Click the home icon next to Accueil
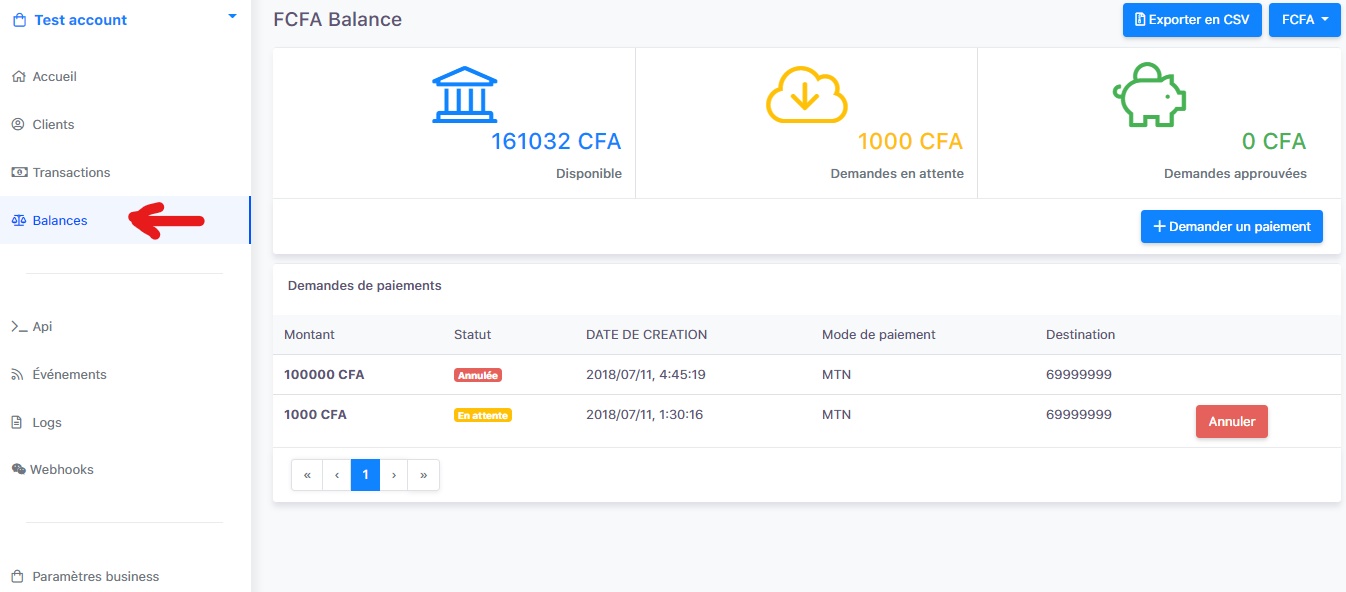The height and width of the screenshot is (592, 1346). pyautogui.click(x=18, y=77)
